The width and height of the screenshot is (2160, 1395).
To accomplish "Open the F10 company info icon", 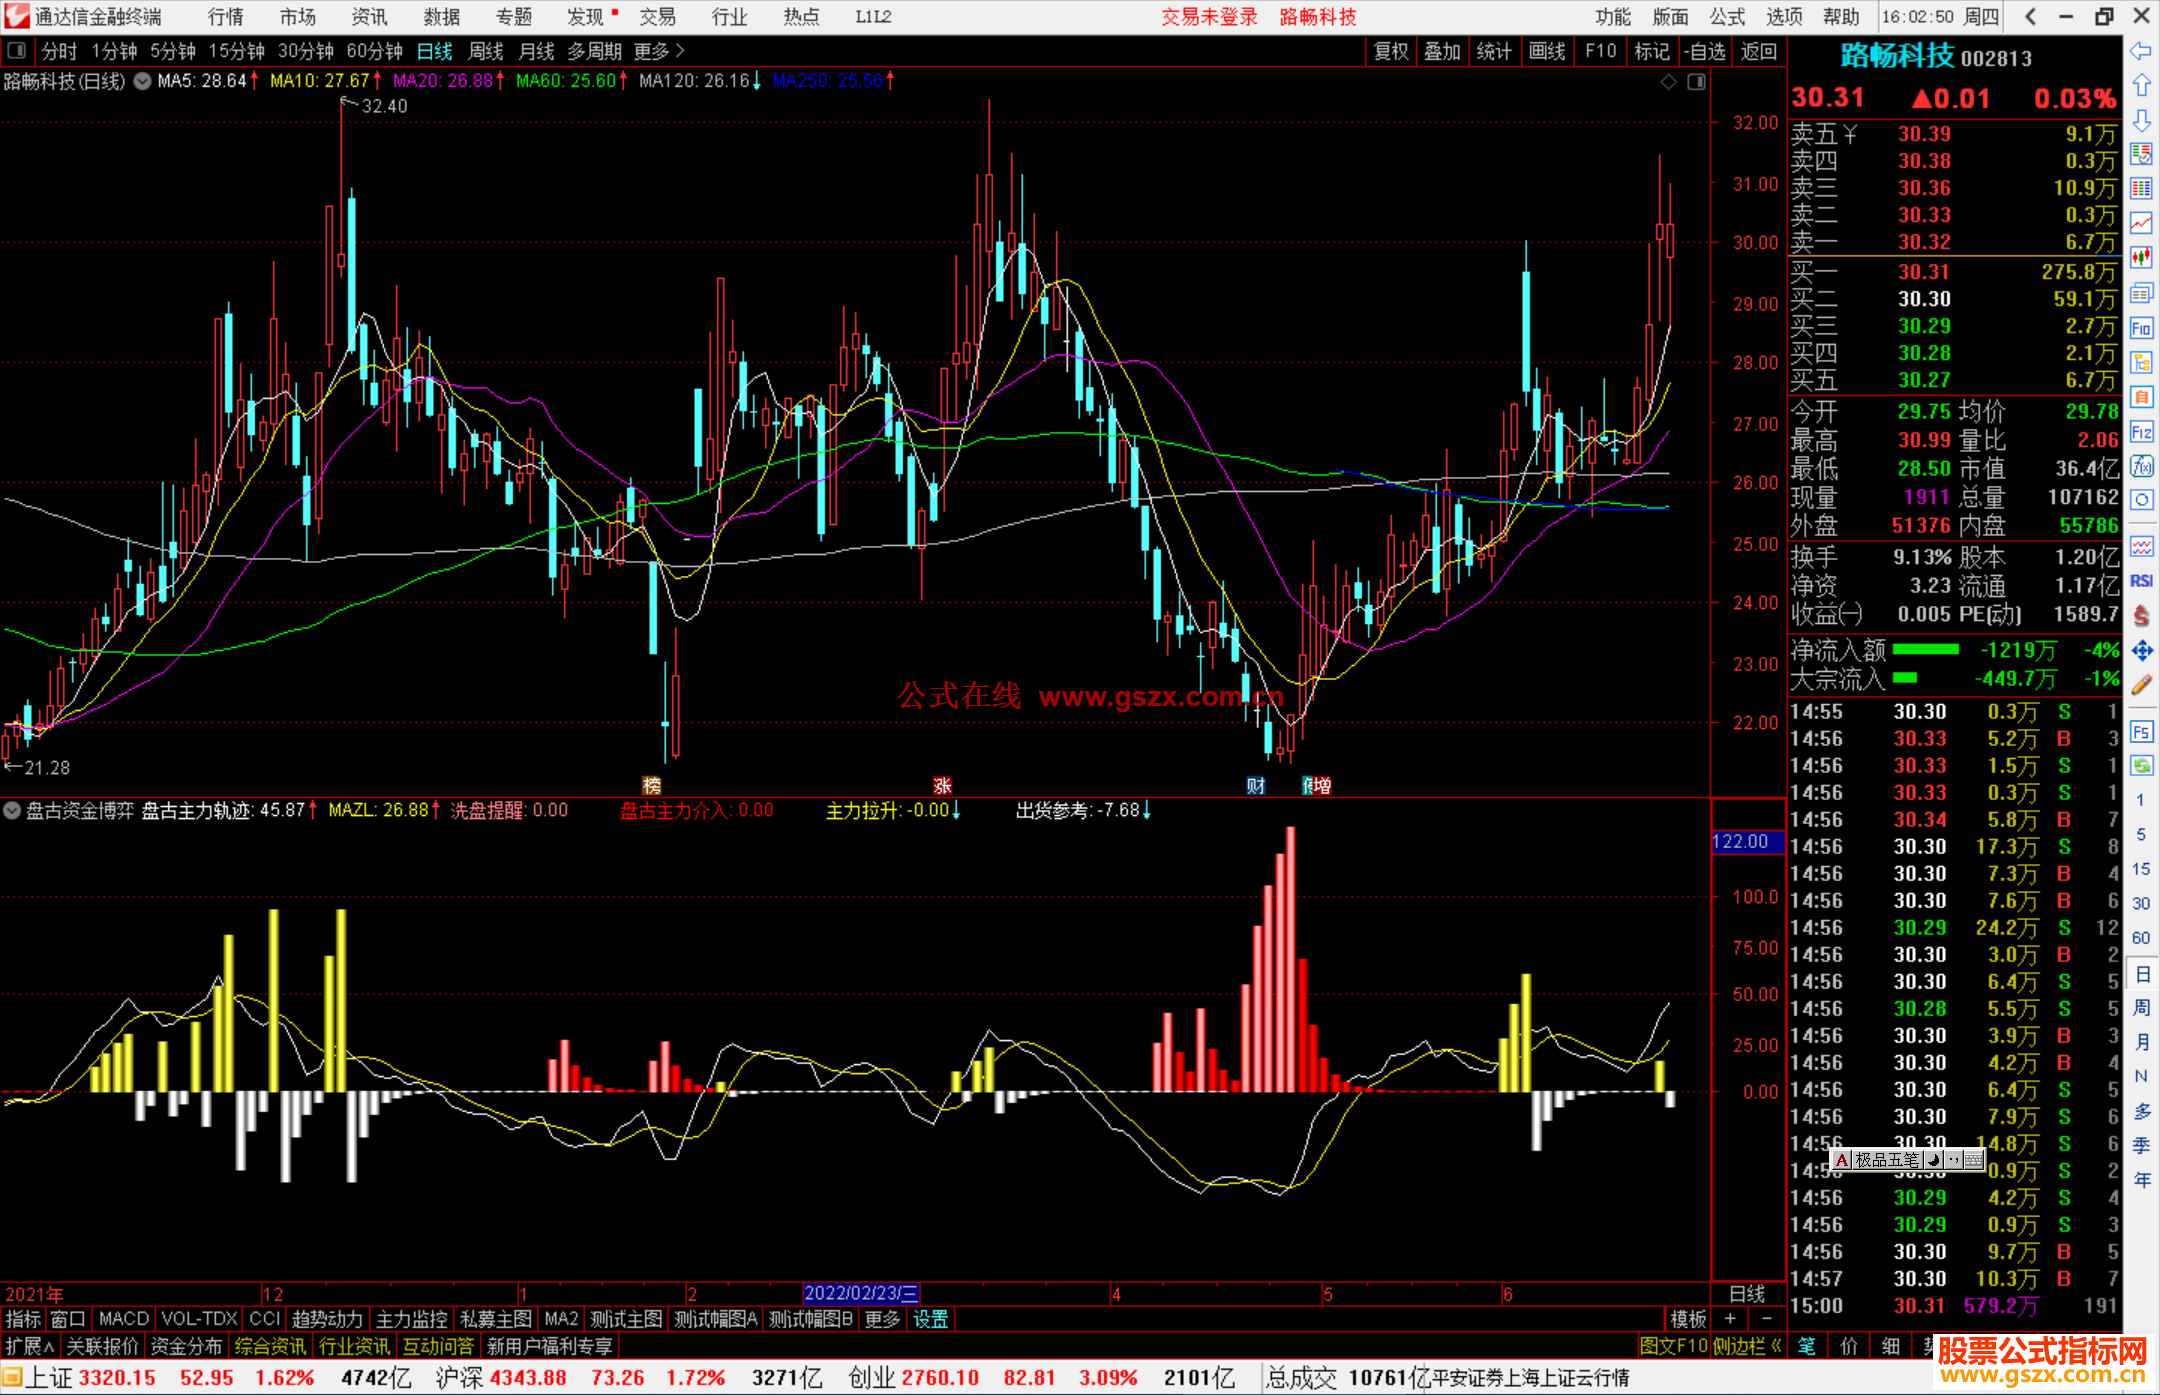I will point(2141,328).
